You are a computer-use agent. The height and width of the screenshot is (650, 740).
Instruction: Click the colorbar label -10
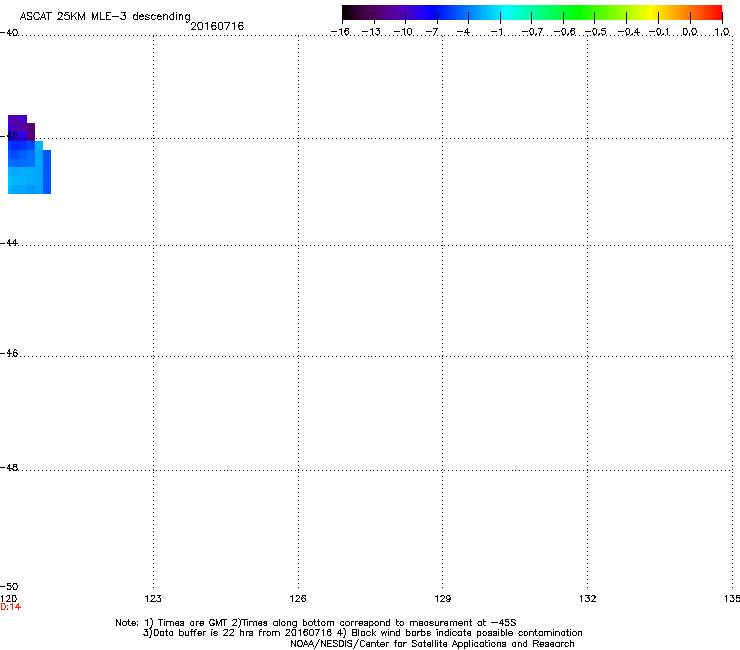403,32
